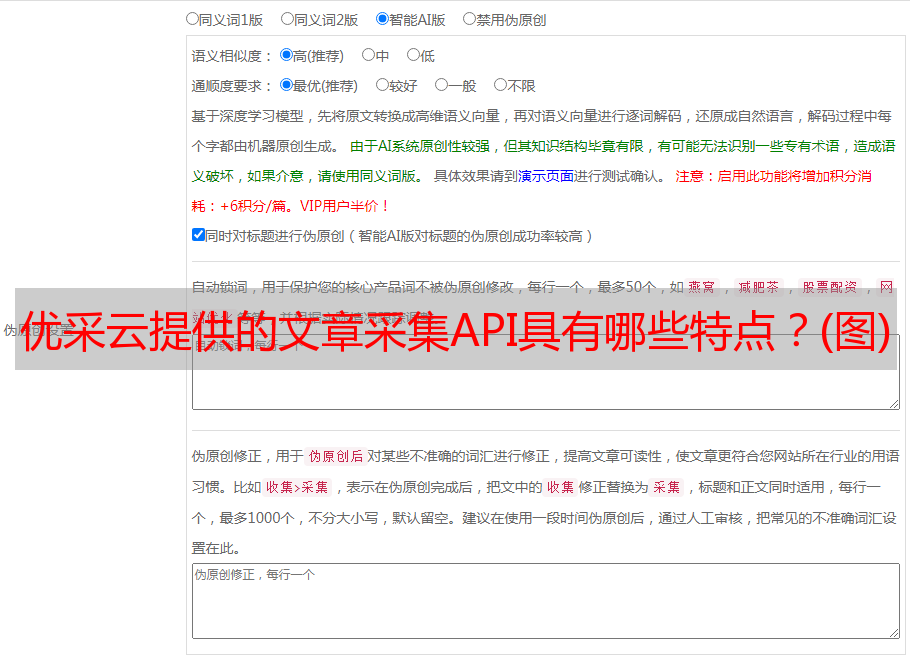This screenshot has height=658, width=911.
Task: Click resize handle of 伪原创修正 text area
Action: tap(893, 632)
